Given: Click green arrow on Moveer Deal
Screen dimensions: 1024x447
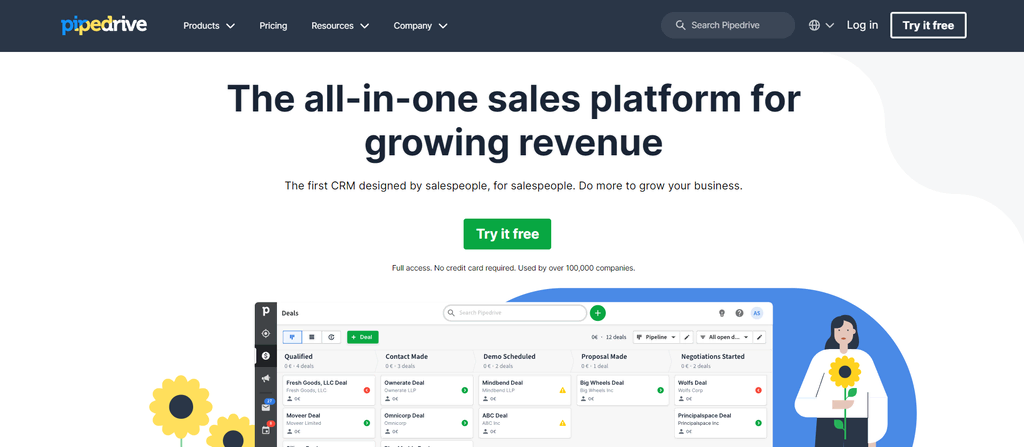Looking at the screenshot, I should pyautogui.click(x=366, y=423).
